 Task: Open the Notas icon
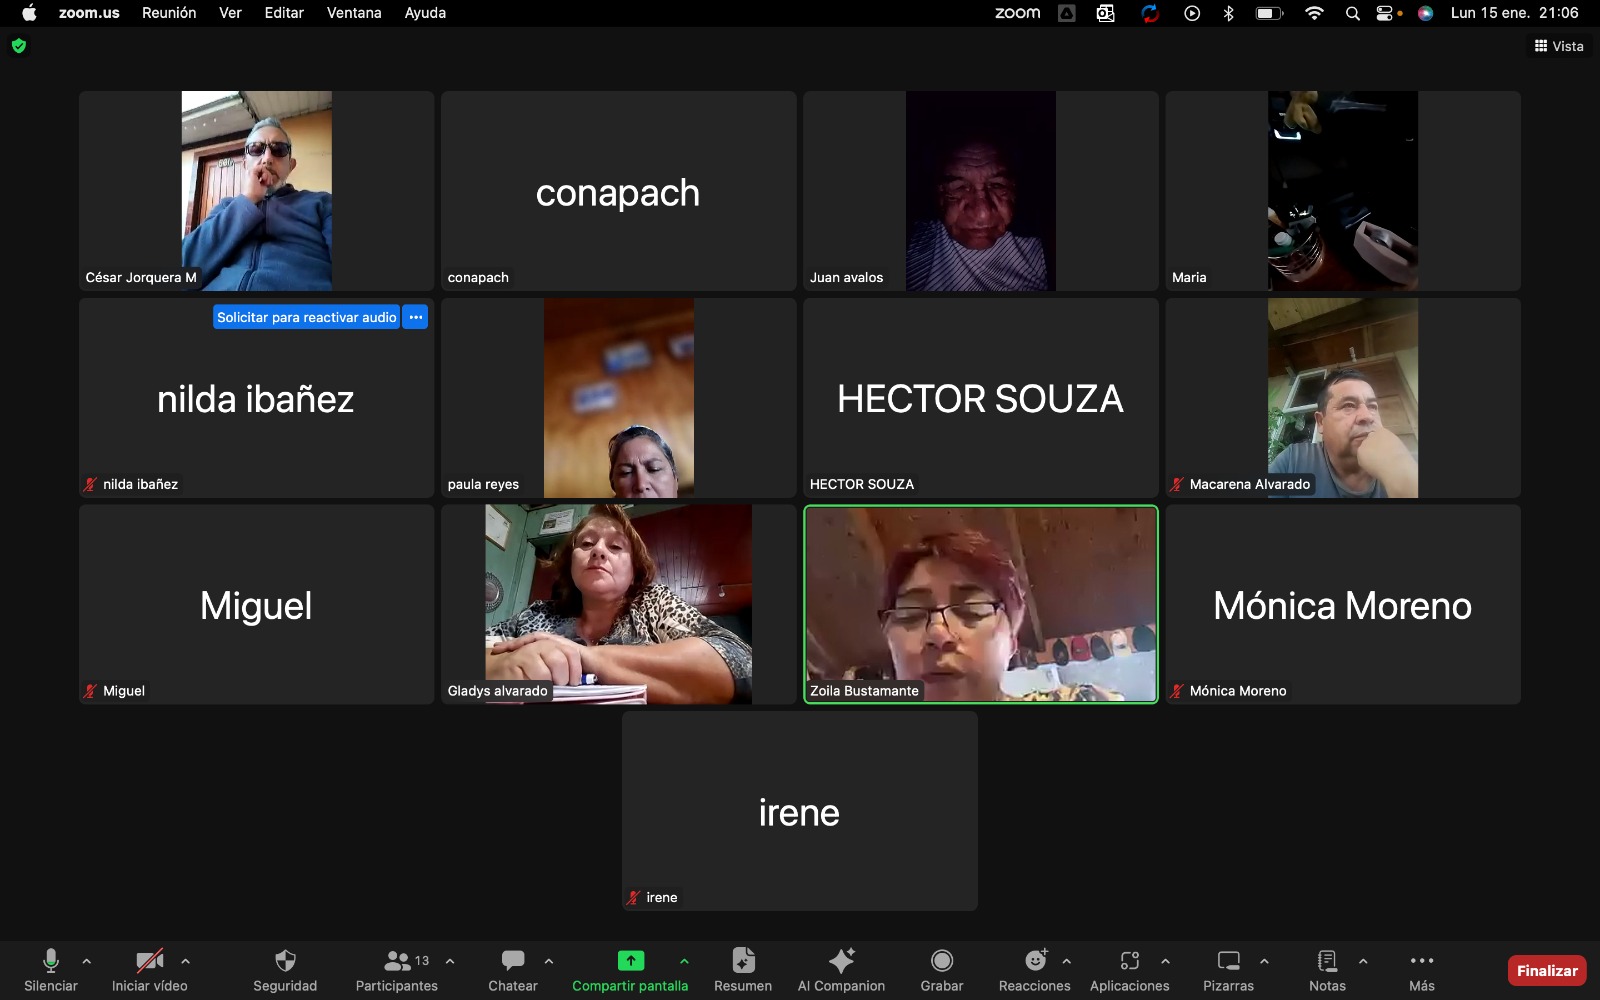click(1327, 962)
